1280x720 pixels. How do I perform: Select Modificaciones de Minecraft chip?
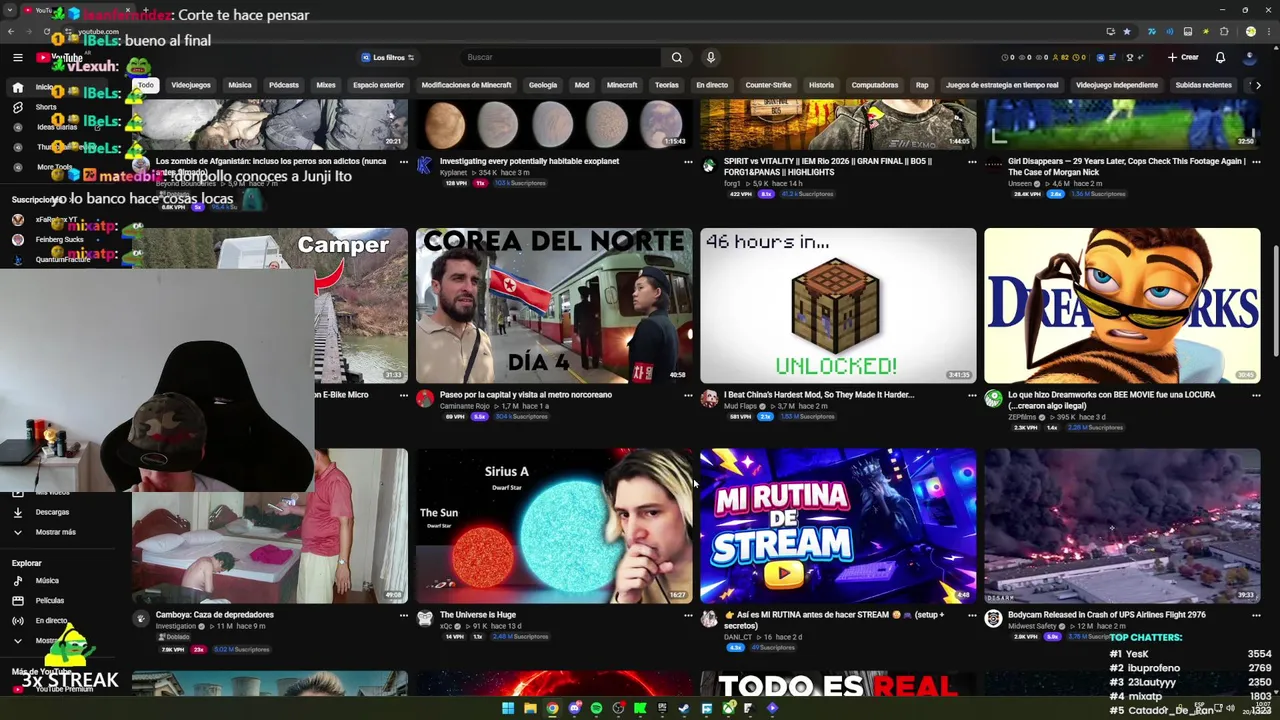coord(466,85)
